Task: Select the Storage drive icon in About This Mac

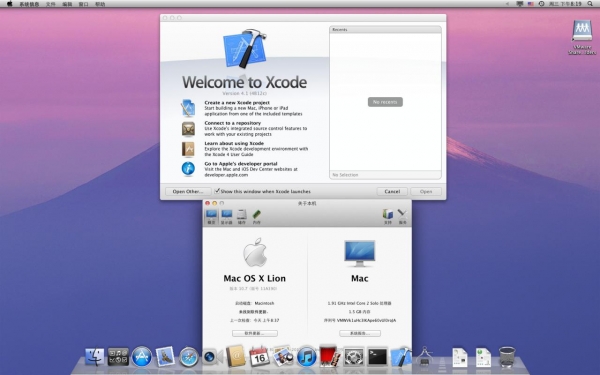Action: 242,217
